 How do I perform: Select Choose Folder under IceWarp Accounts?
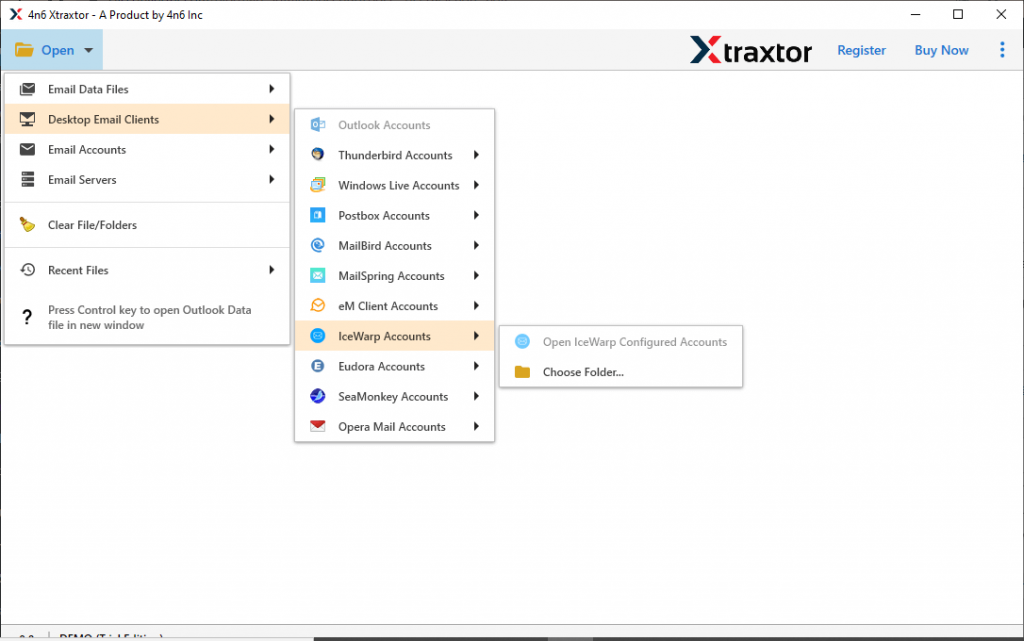tap(585, 371)
